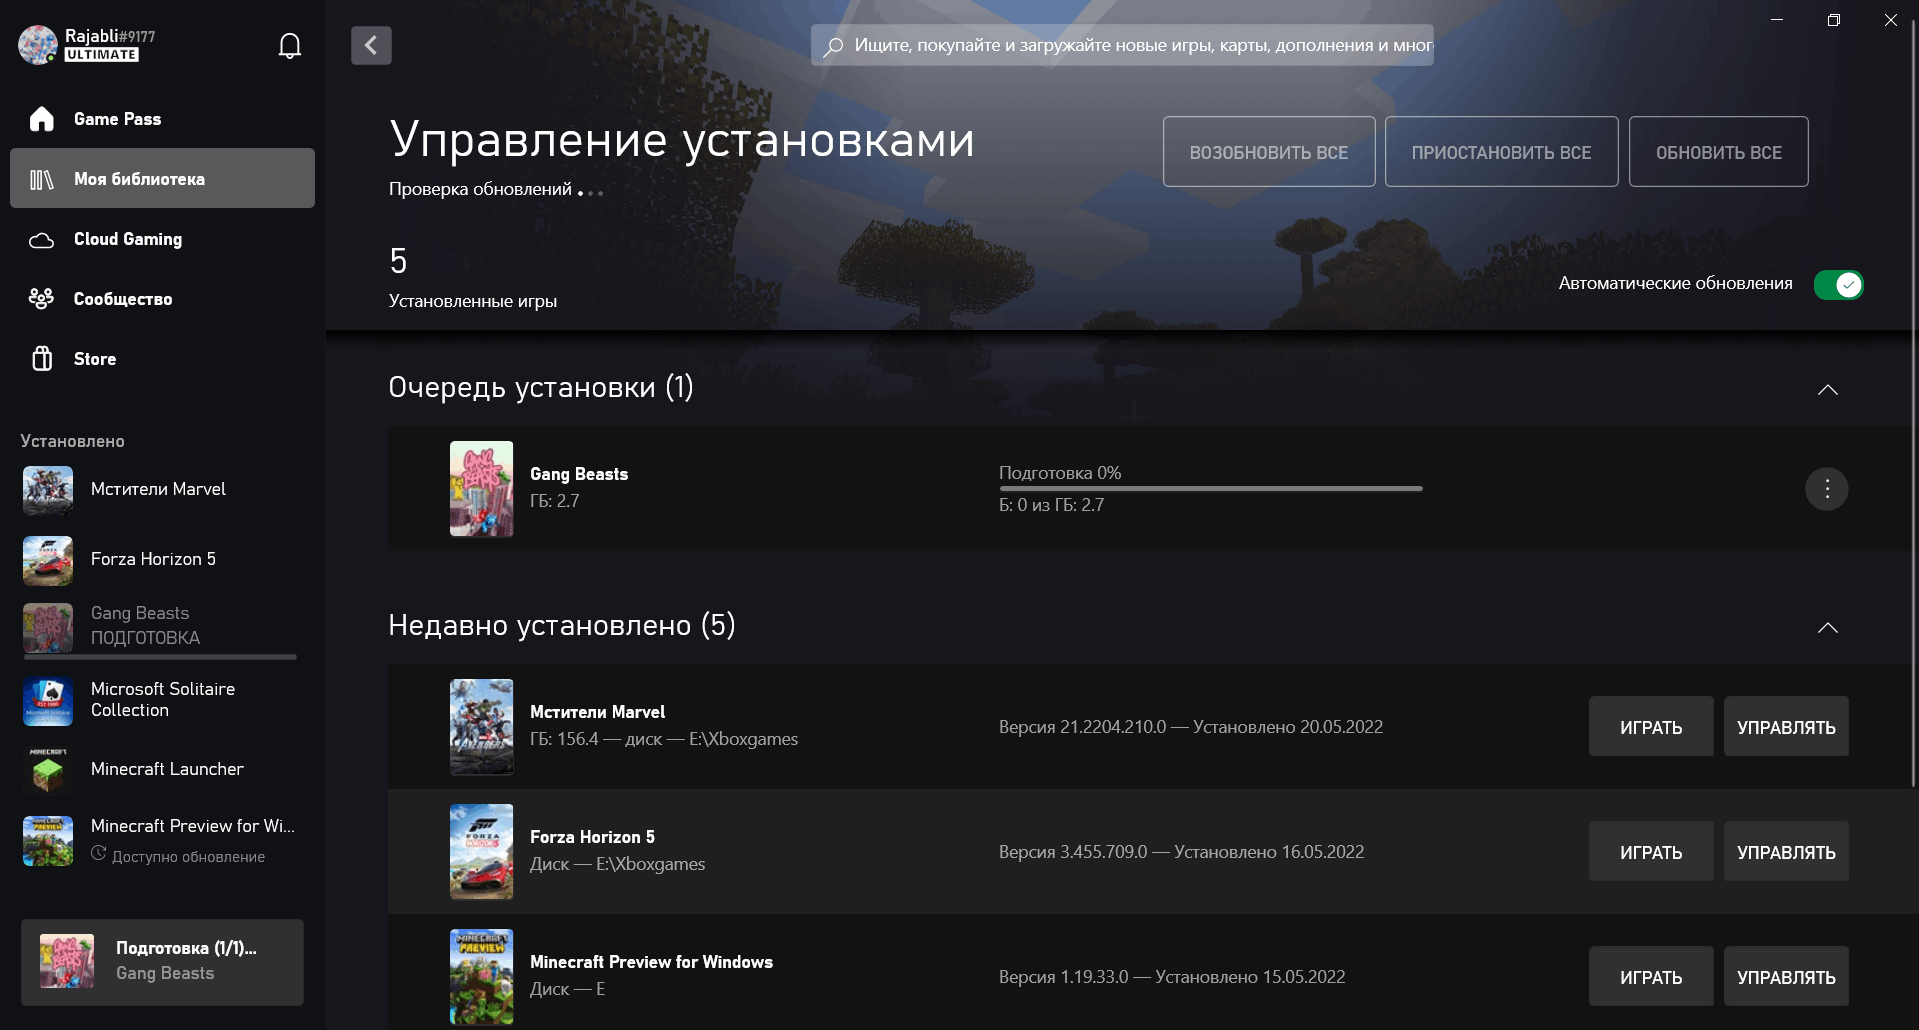Click the Проверка обновлений status text
Viewport: 1919px width, 1030px height.
tap(480, 189)
